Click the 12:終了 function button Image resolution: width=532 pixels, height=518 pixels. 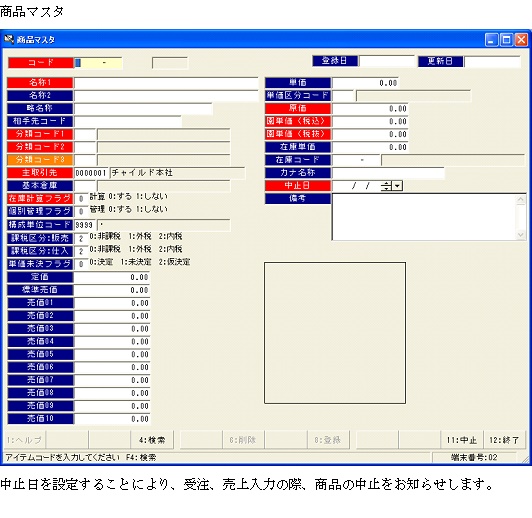pyautogui.click(x=504, y=440)
